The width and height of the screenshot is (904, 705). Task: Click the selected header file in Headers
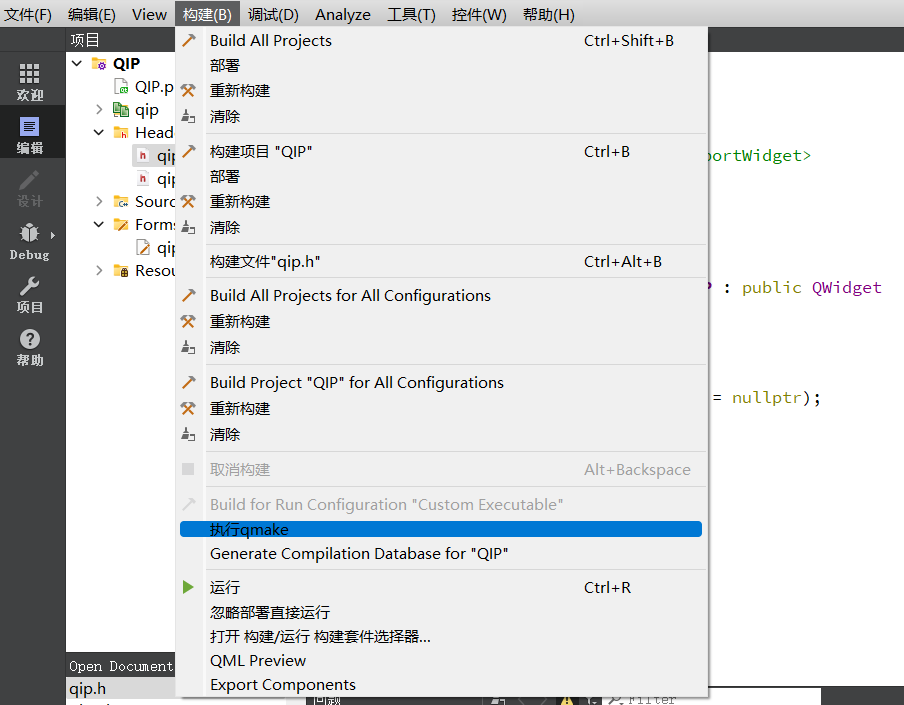[x=154, y=156]
